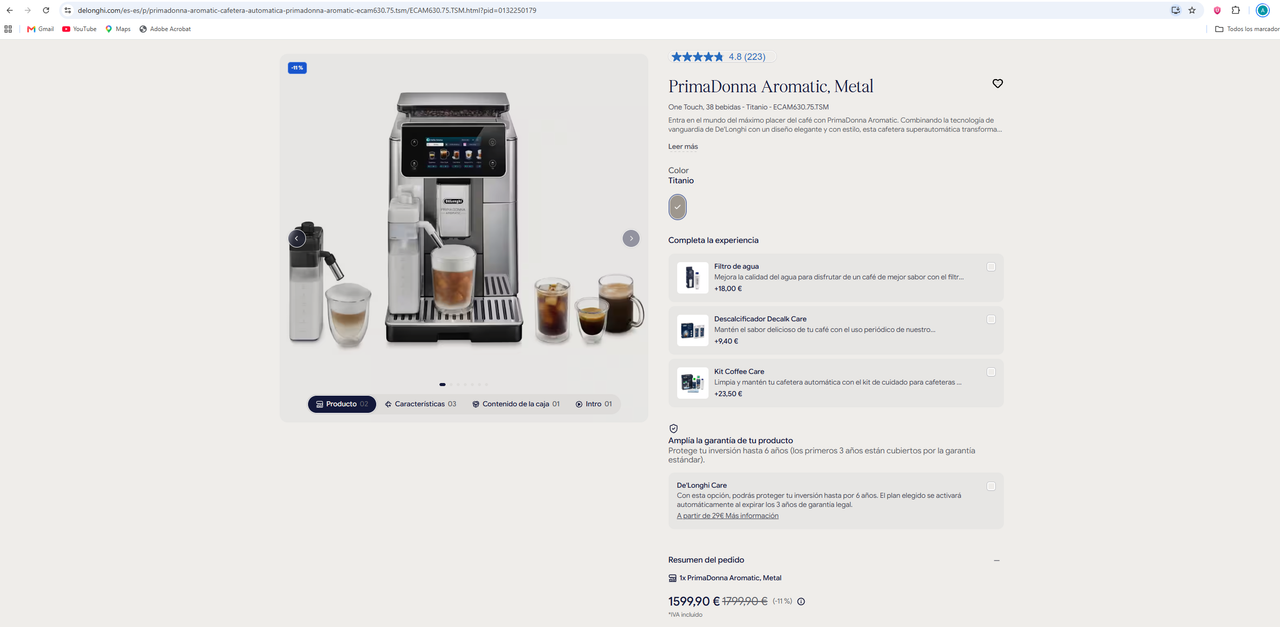This screenshot has width=1280, height=627.
Task: Reload the page with the refresh icon
Action: 46,10
